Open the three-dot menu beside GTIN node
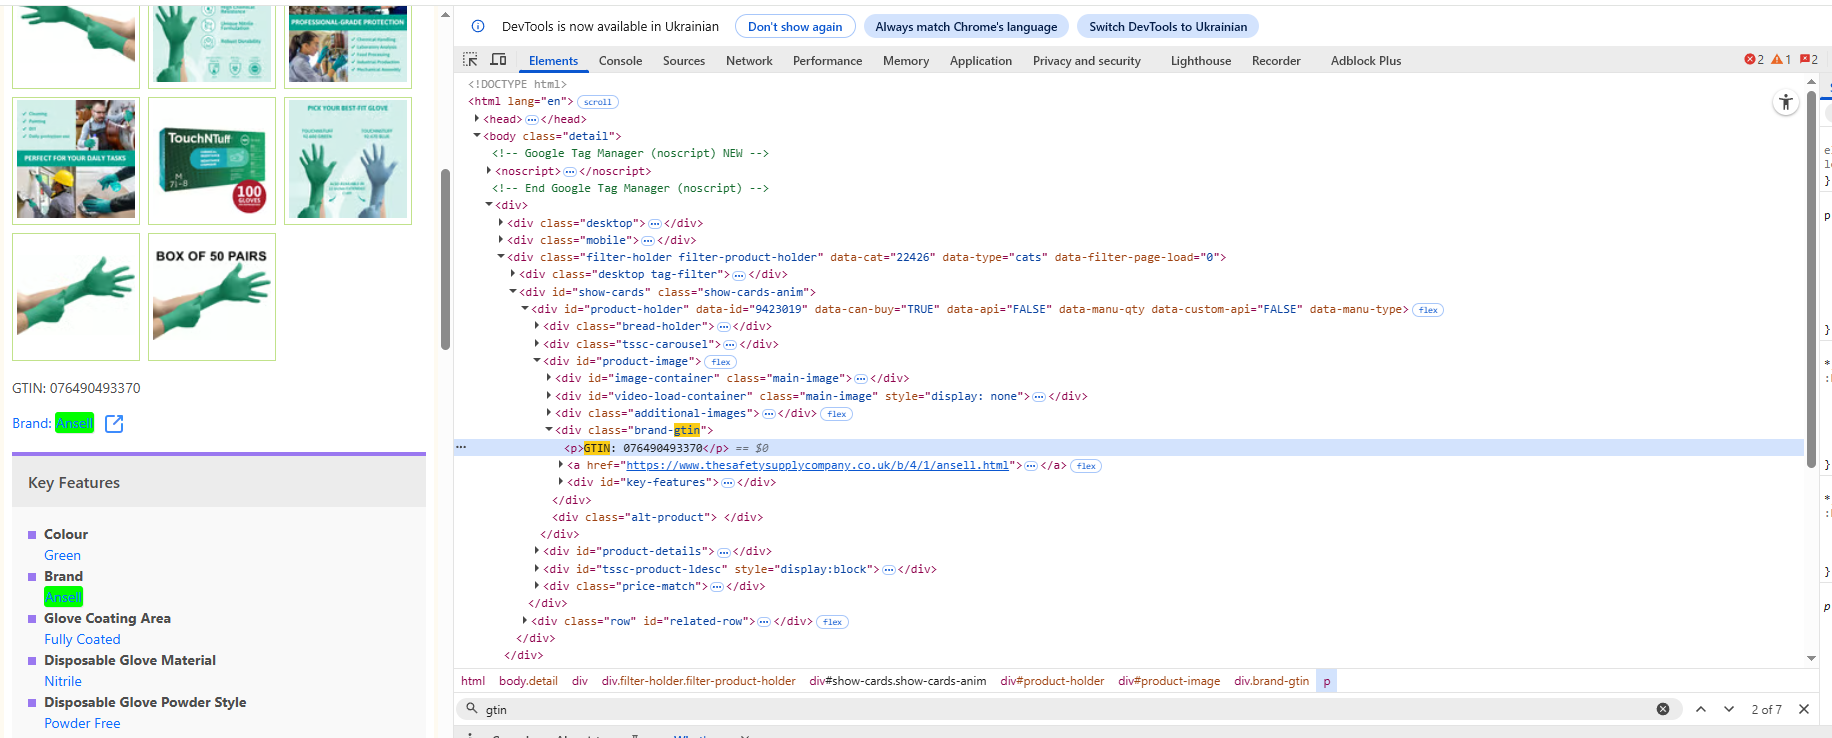This screenshot has width=1832, height=738. pos(461,447)
